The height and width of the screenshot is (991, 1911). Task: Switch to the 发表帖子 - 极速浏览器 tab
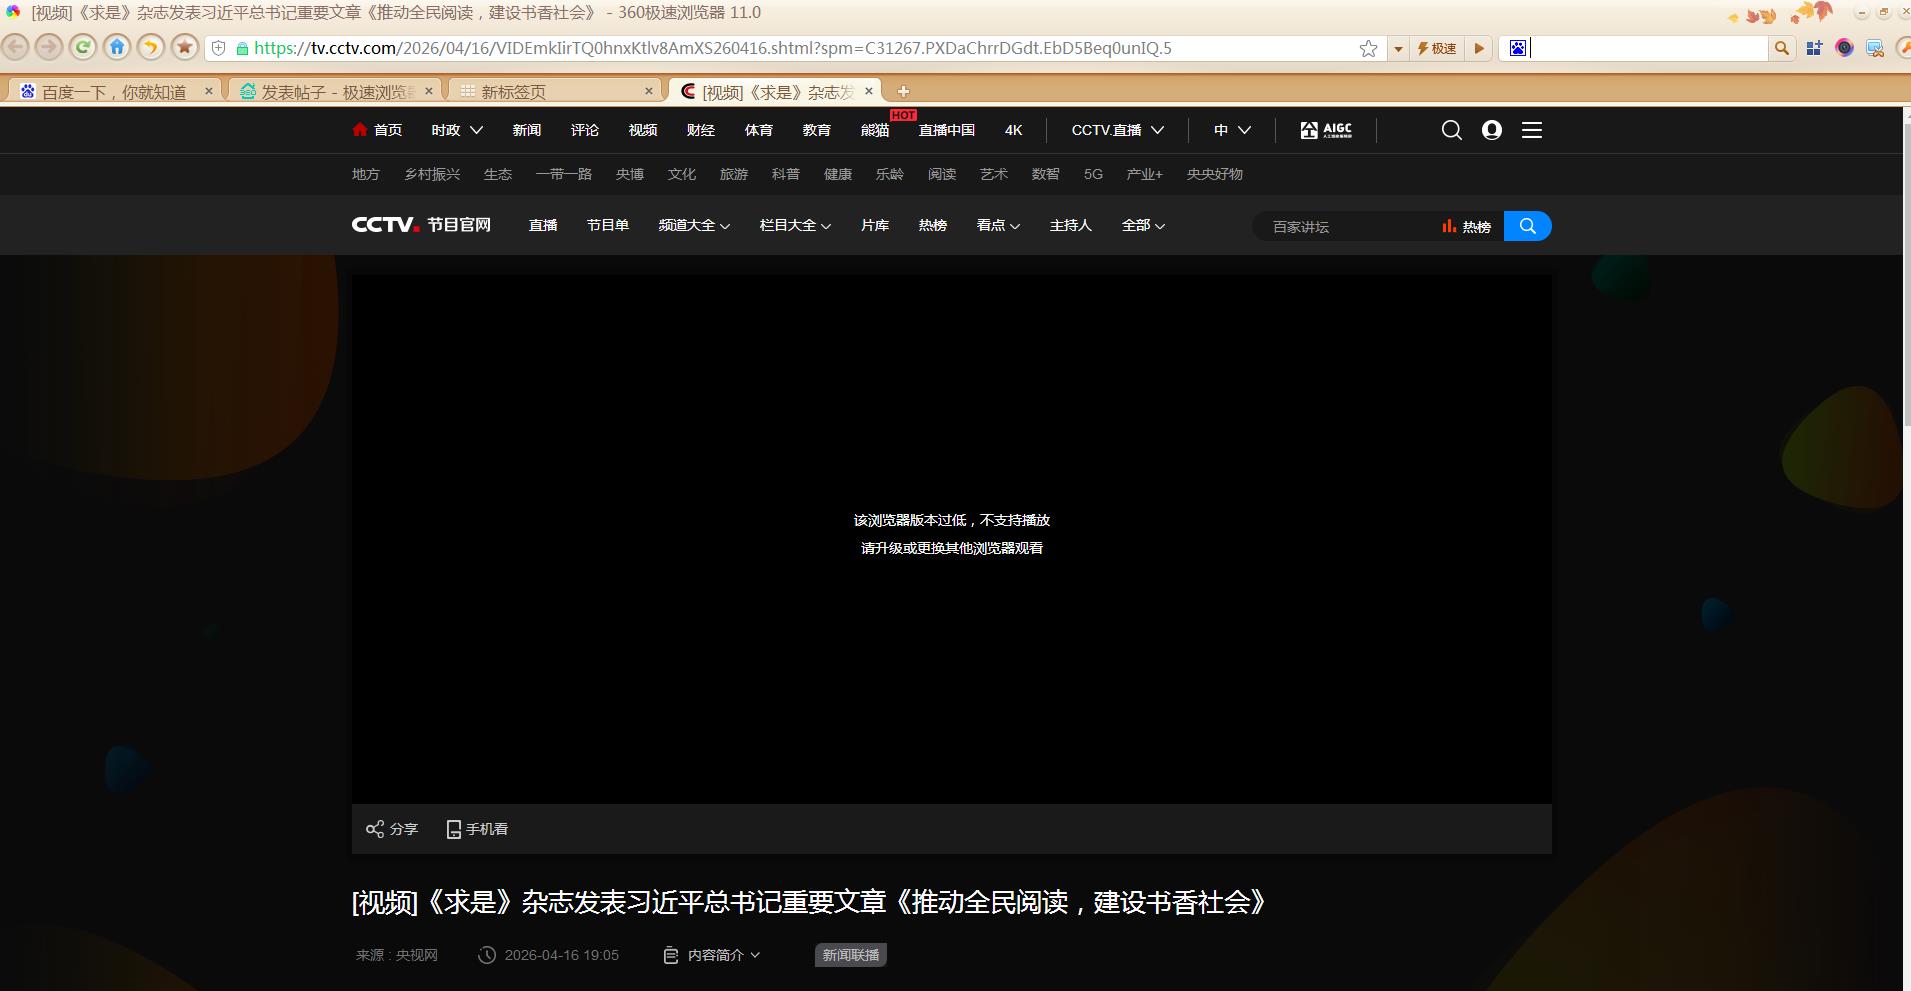tap(337, 92)
